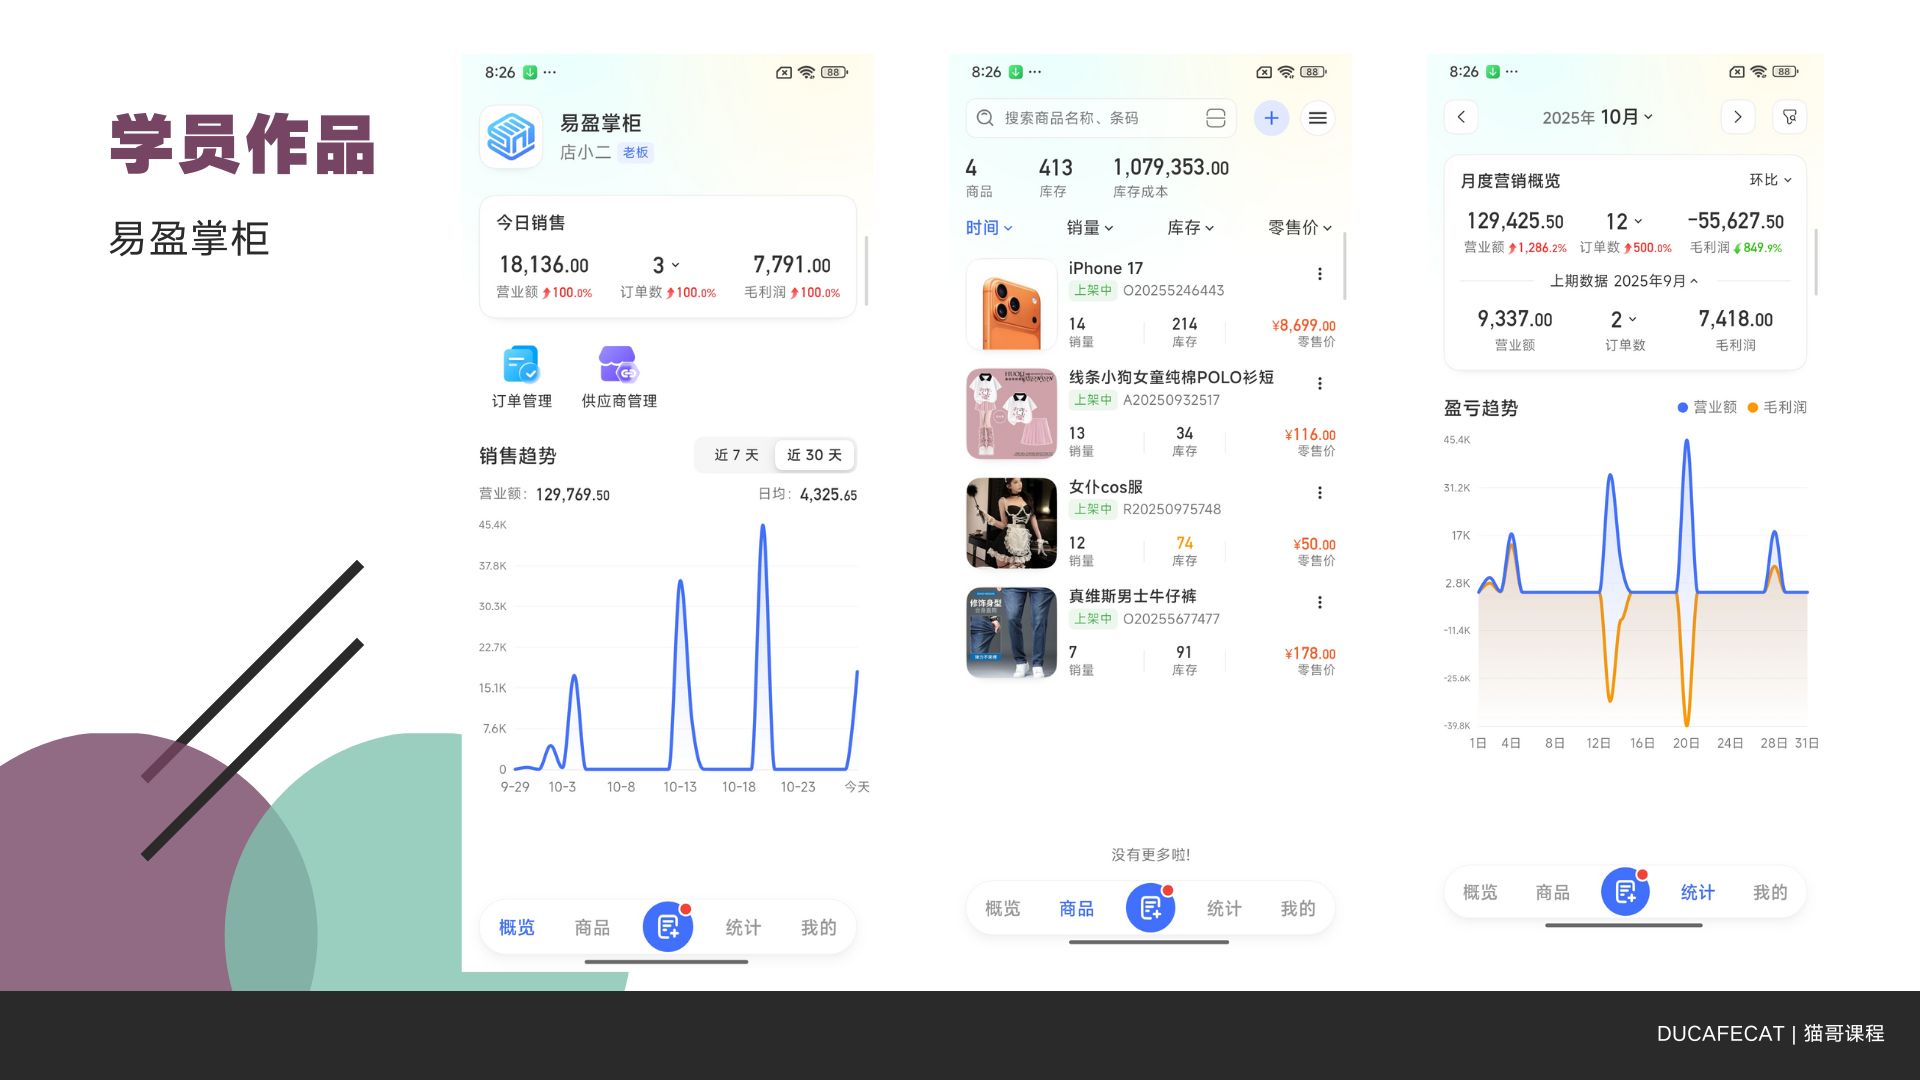The image size is (1920, 1080).
Task: Open 环比 comparison dropdown
Action: click(x=1770, y=180)
